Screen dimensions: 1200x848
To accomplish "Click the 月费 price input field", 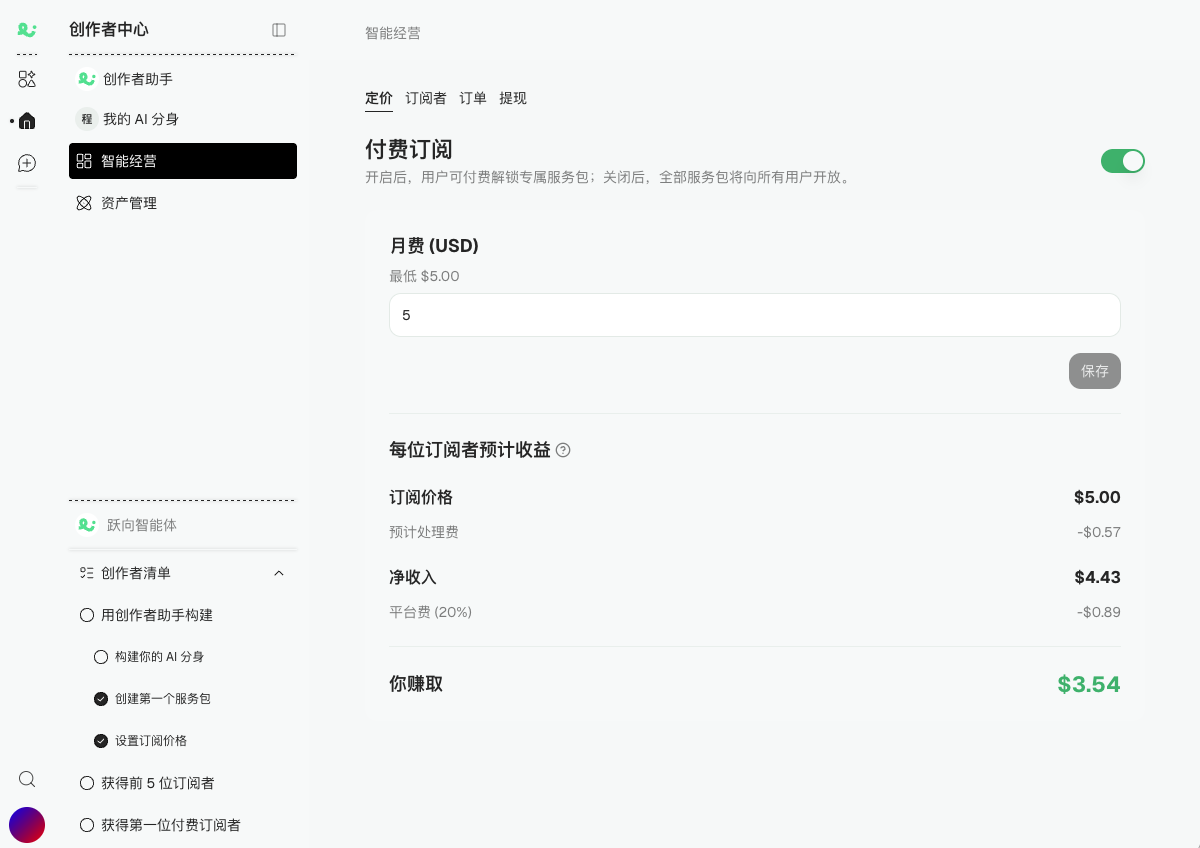I will tap(755, 315).
